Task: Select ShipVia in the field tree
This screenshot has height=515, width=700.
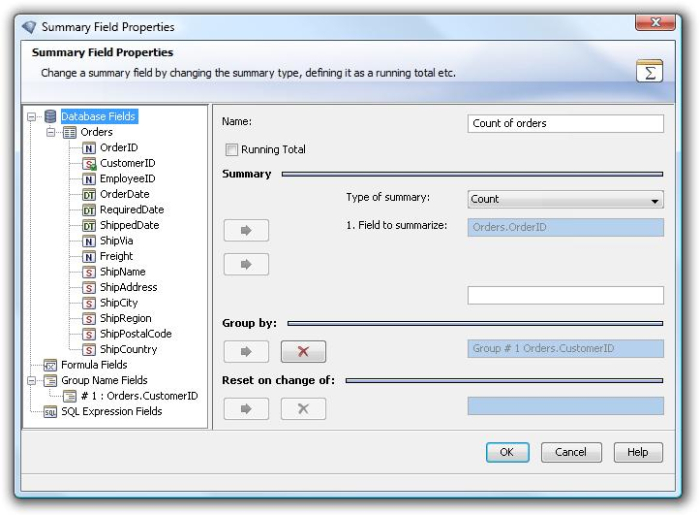Action: [x=116, y=241]
